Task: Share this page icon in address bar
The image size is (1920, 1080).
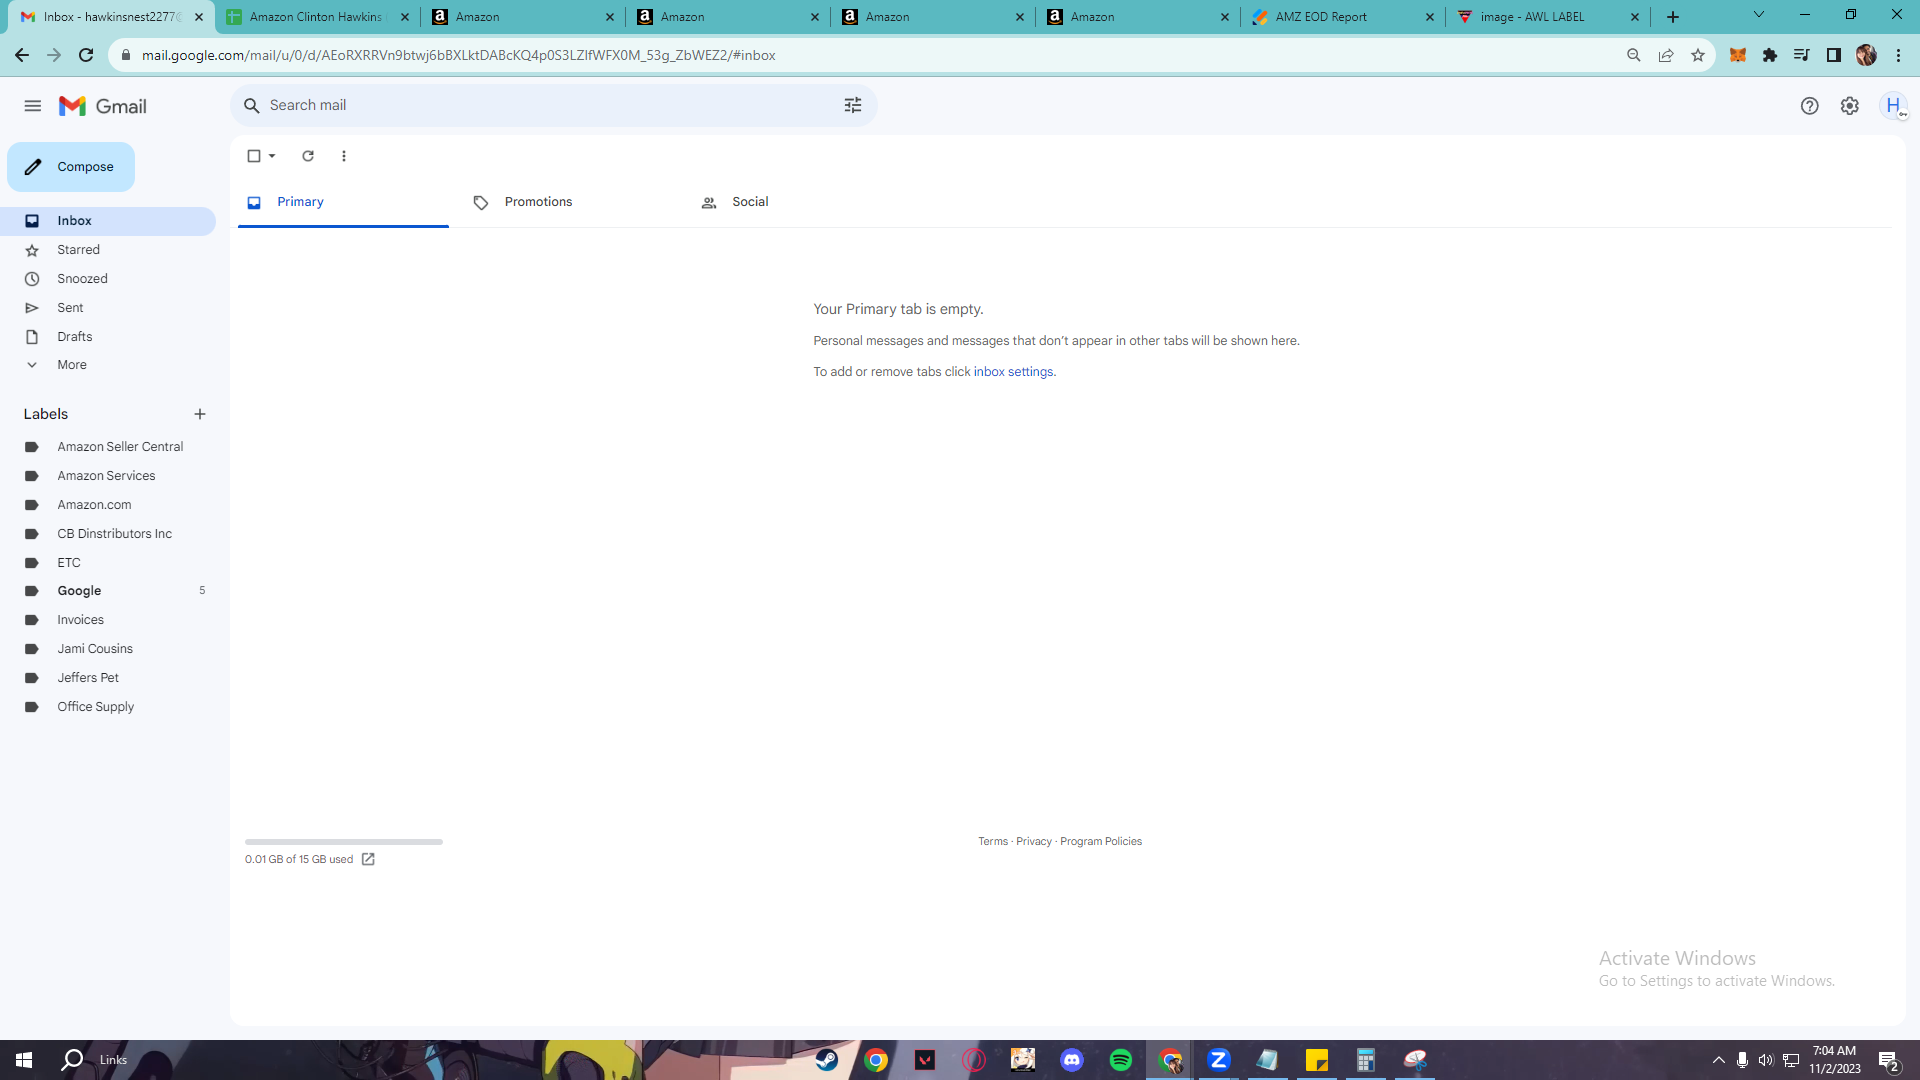Action: pyautogui.click(x=1666, y=55)
